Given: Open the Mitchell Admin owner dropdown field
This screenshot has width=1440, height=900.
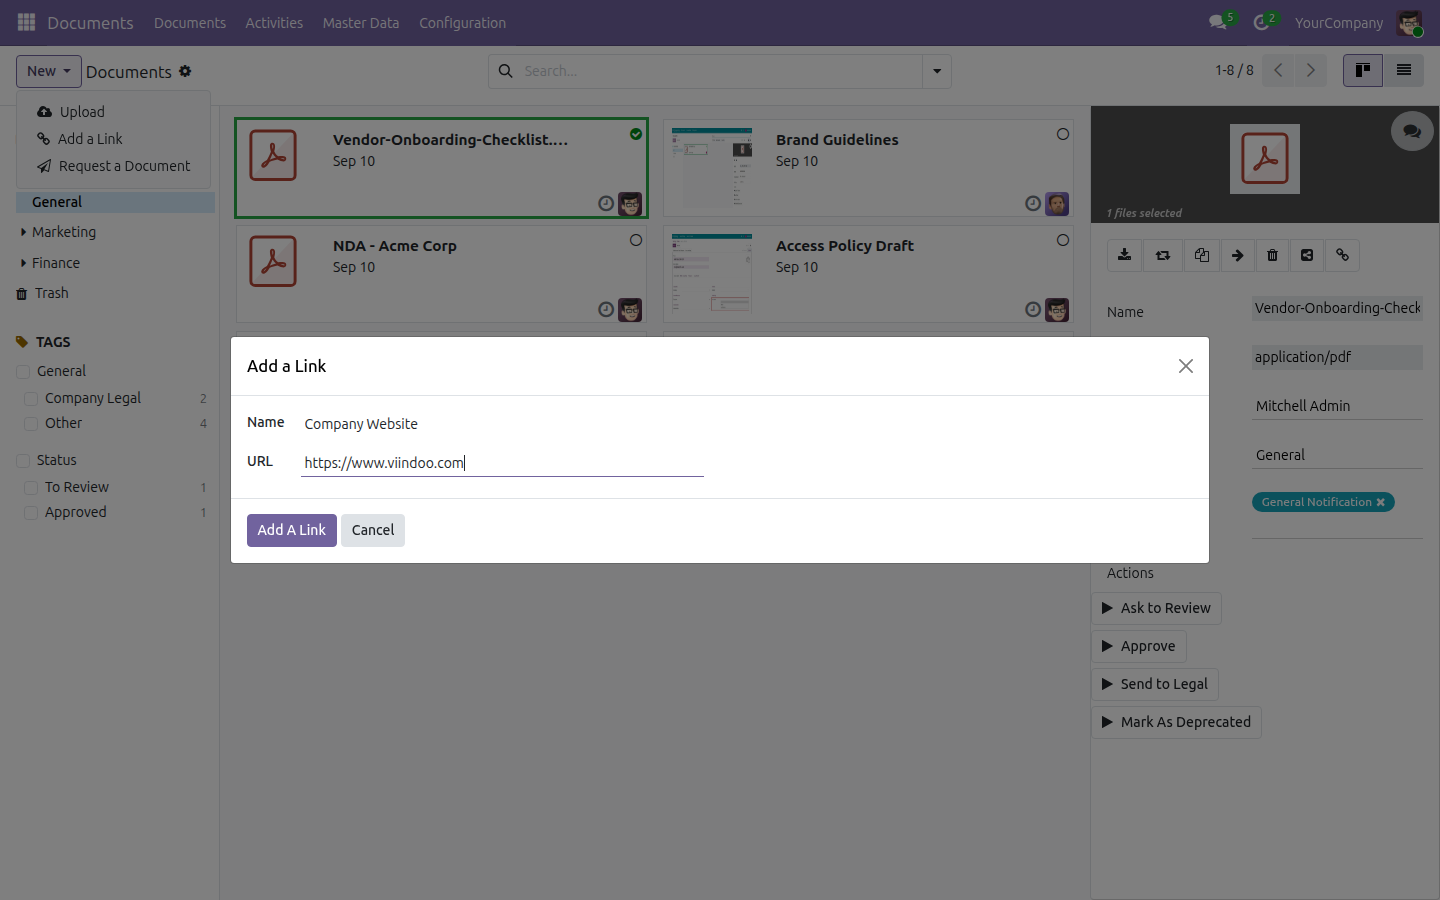Looking at the screenshot, I should coord(1337,406).
